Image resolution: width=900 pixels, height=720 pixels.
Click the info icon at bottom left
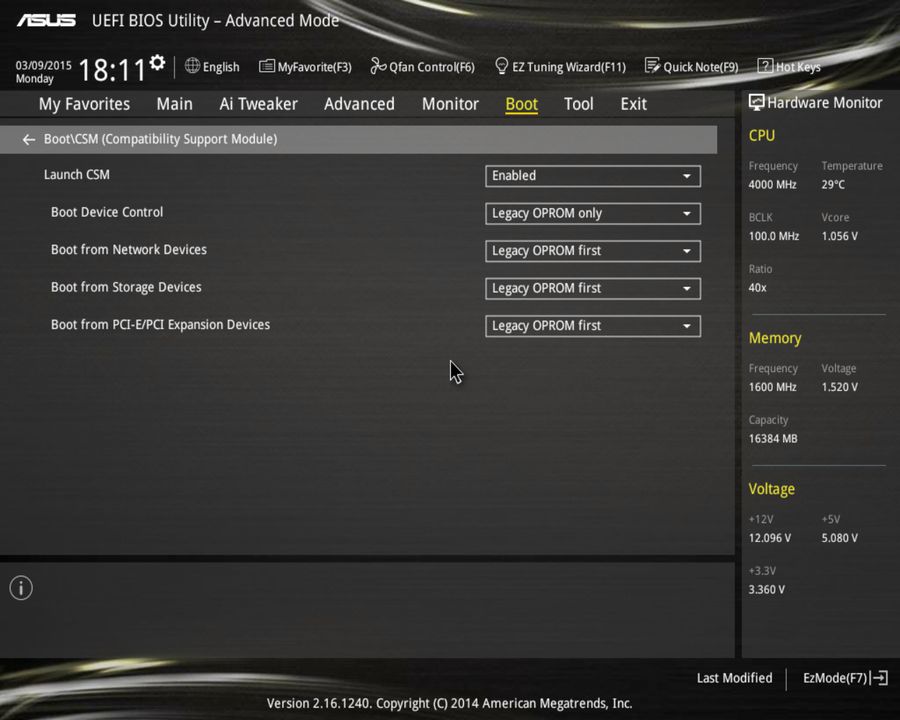(x=20, y=588)
